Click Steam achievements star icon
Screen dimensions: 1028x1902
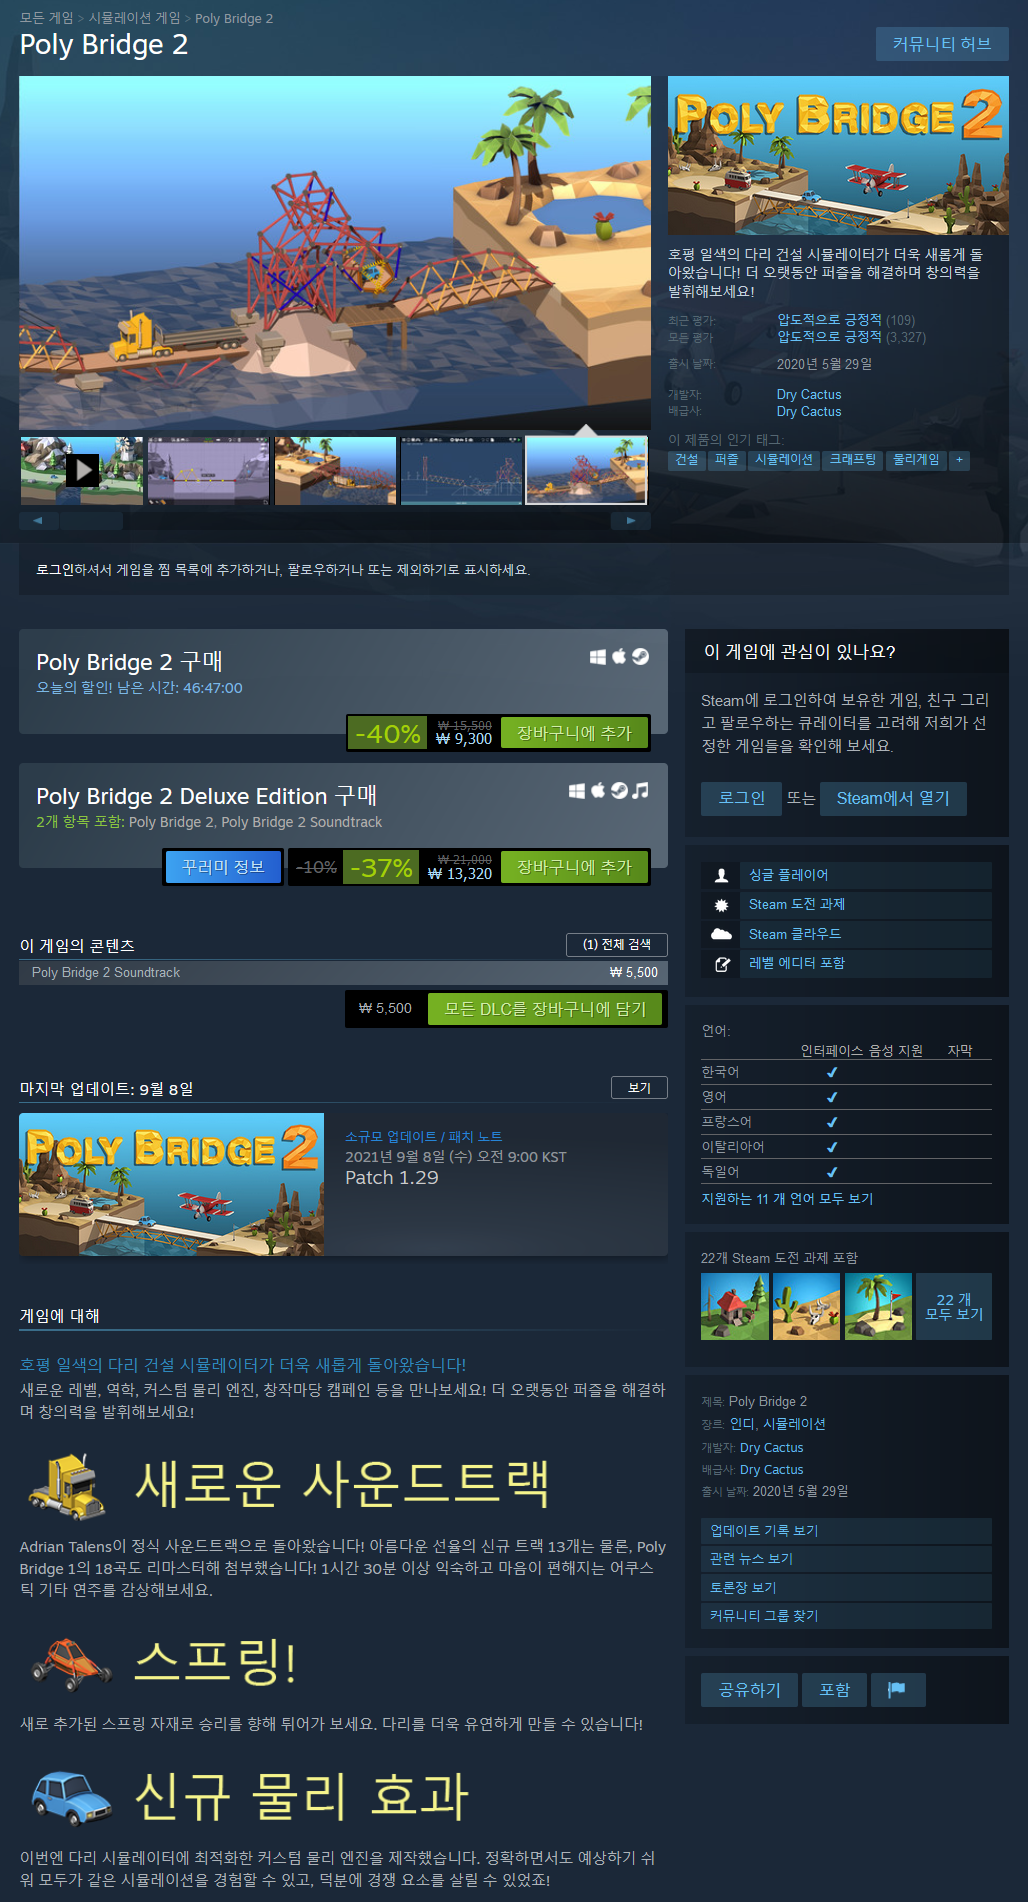click(721, 905)
